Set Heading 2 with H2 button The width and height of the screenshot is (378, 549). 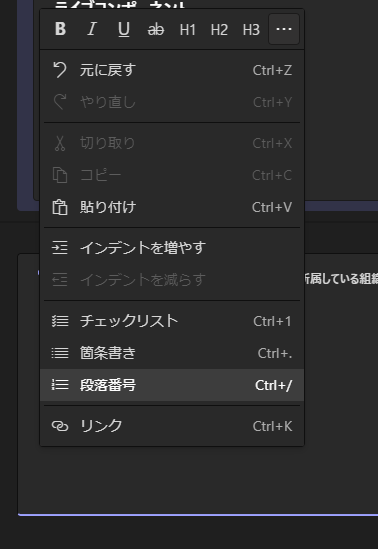point(219,29)
